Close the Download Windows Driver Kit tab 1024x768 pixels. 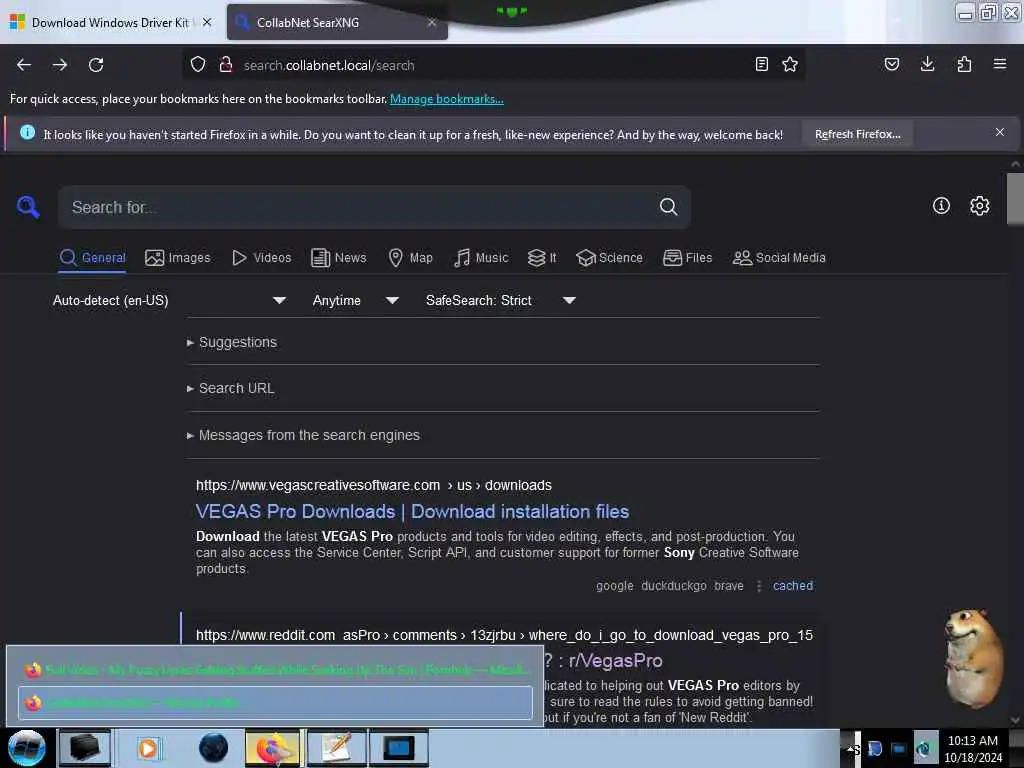207,22
